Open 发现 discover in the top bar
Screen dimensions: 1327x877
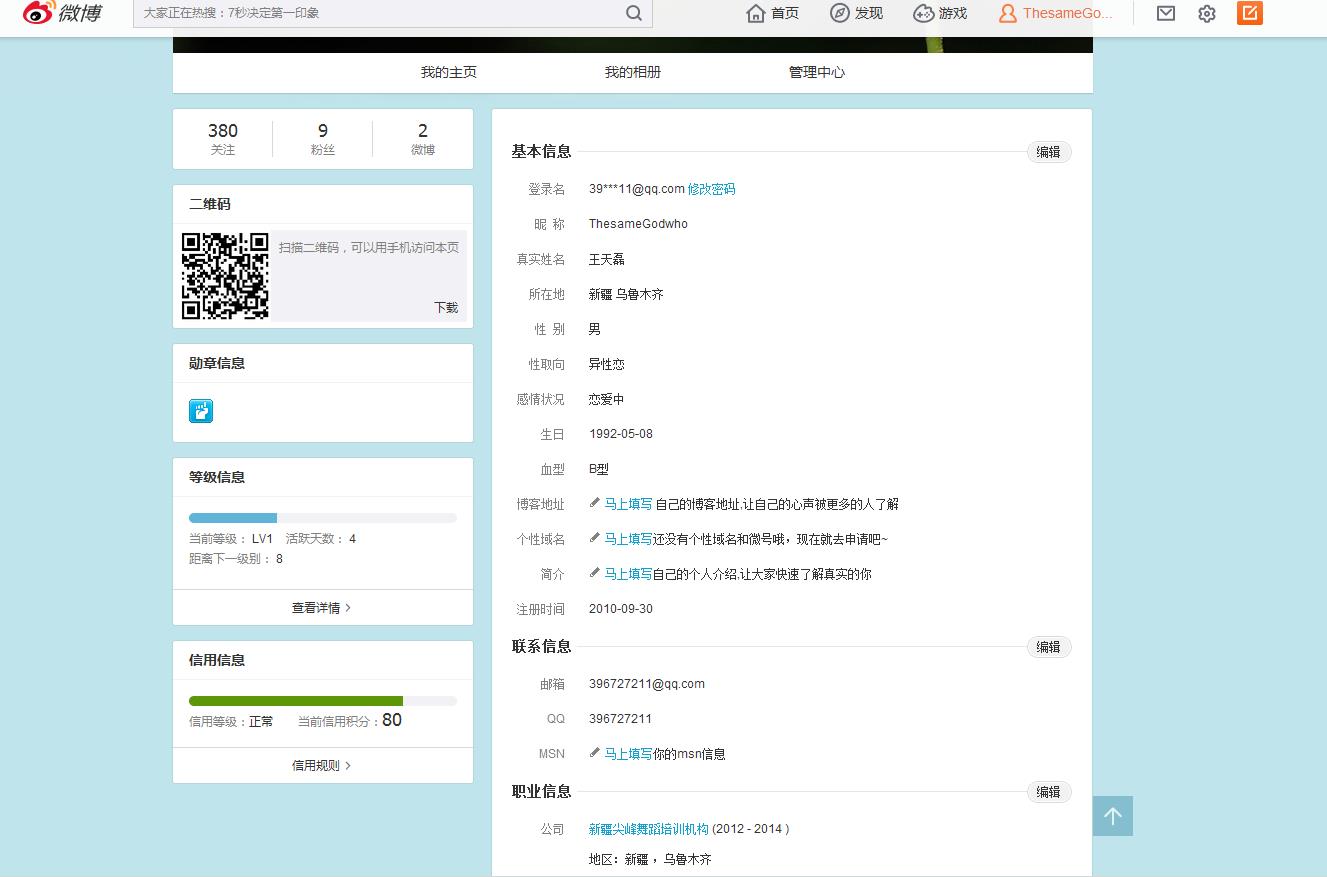click(x=857, y=13)
